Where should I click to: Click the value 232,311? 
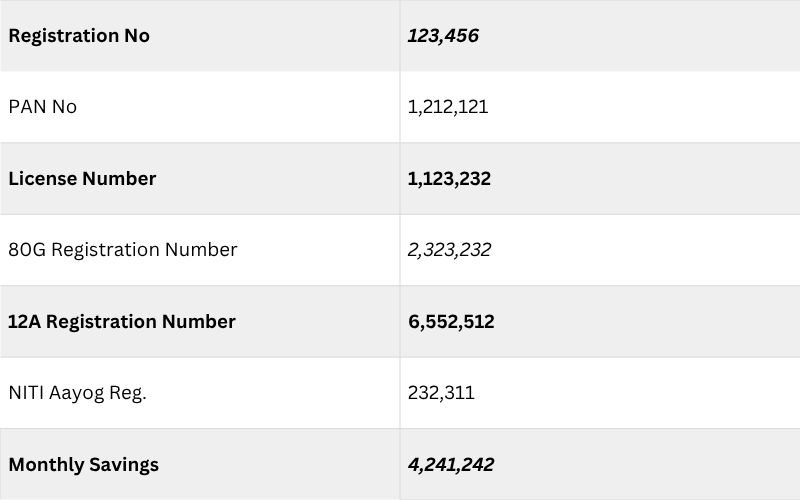(441, 393)
